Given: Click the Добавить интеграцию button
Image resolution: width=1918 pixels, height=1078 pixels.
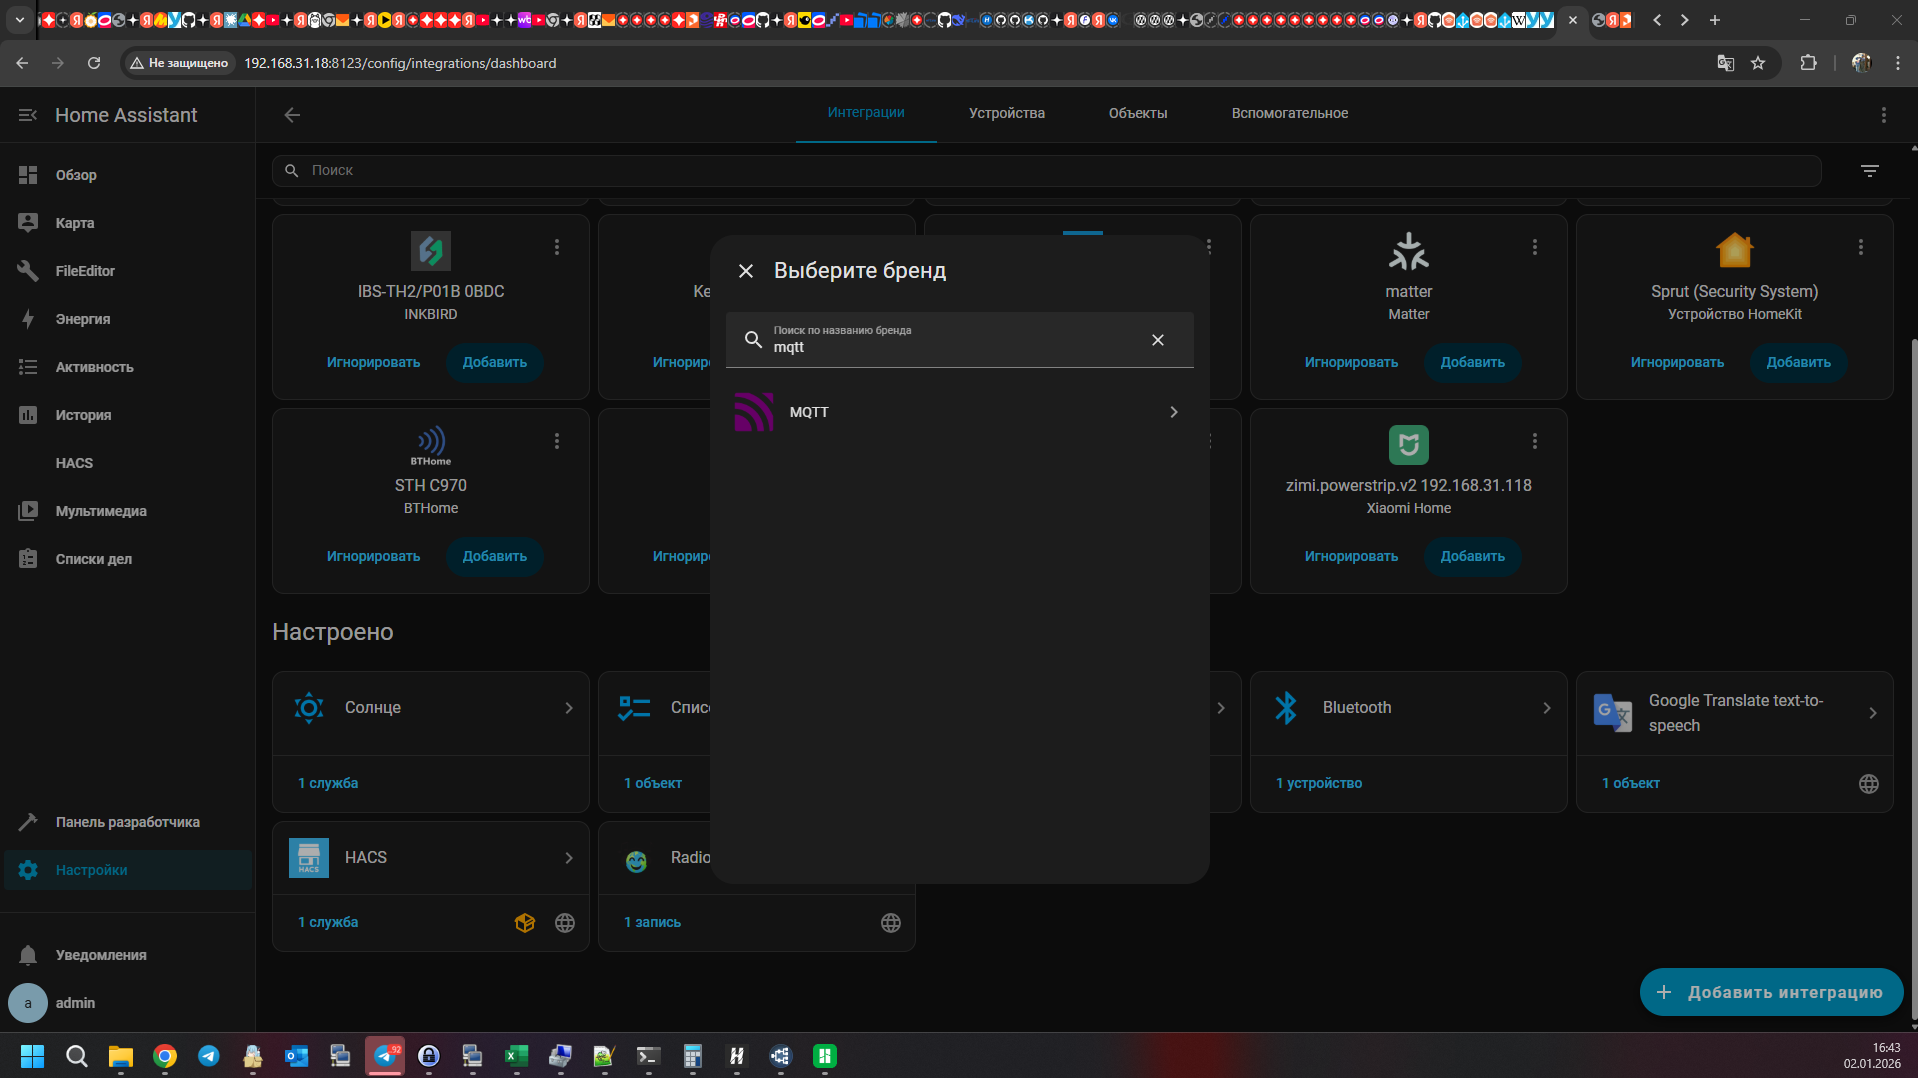Looking at the screenshot, I should pos(1770,992).
